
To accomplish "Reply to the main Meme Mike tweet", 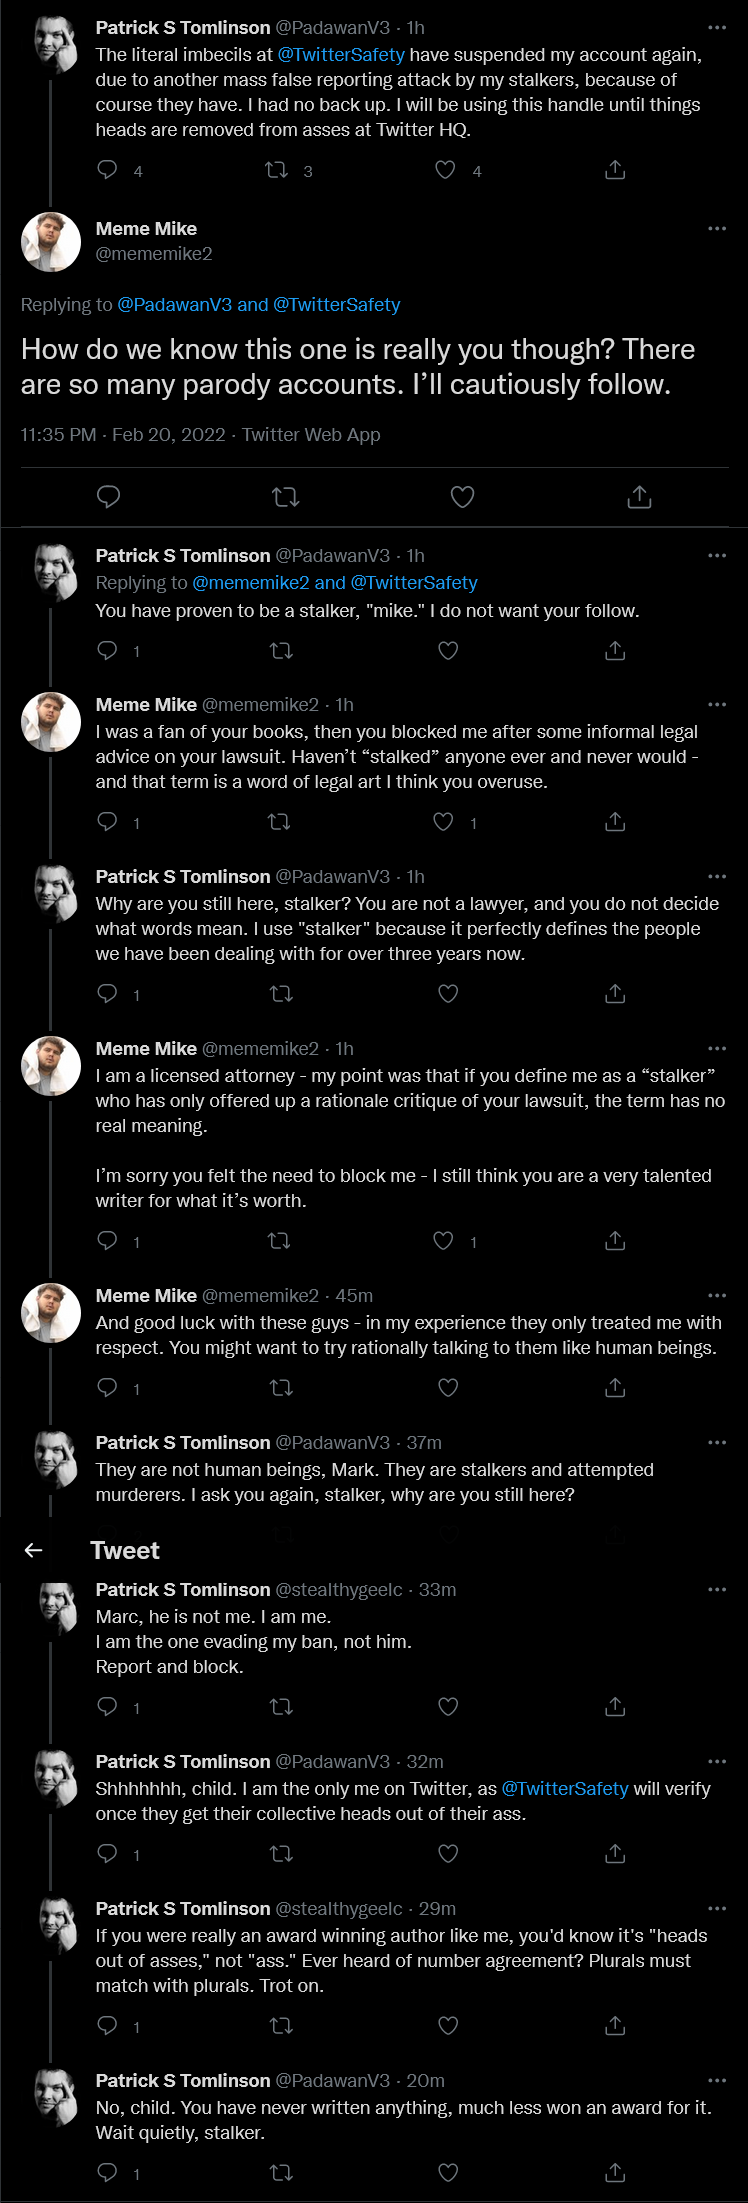I will 108,497.
